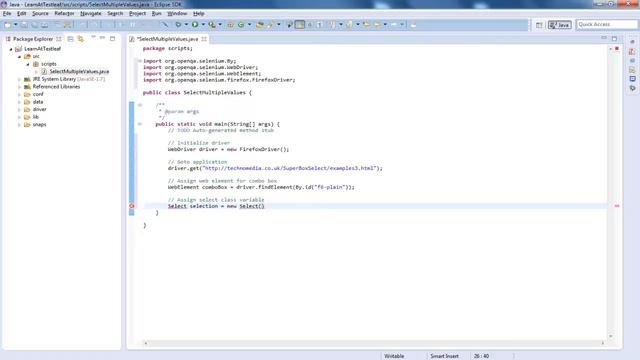The image size is (640, 360).
Task: Open the Package Explorer view menu
Action: tap(93, 37)
